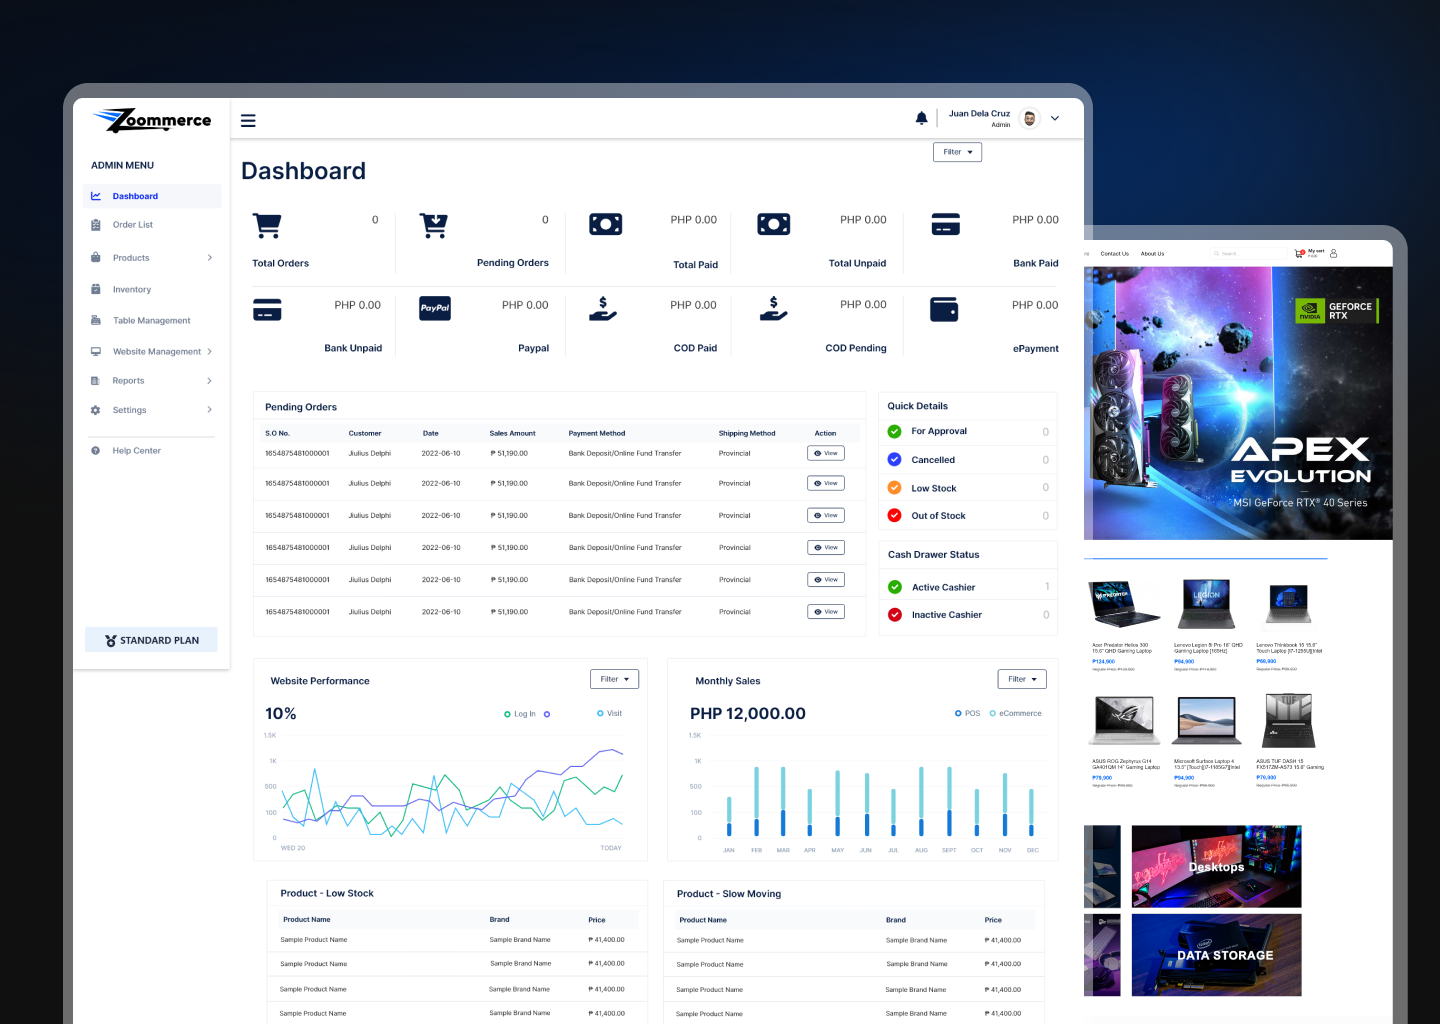Image resolution: width=1440 pixels, height=1024 pixels.
Task: Click the PayPal icon
Action: point(435,308)
